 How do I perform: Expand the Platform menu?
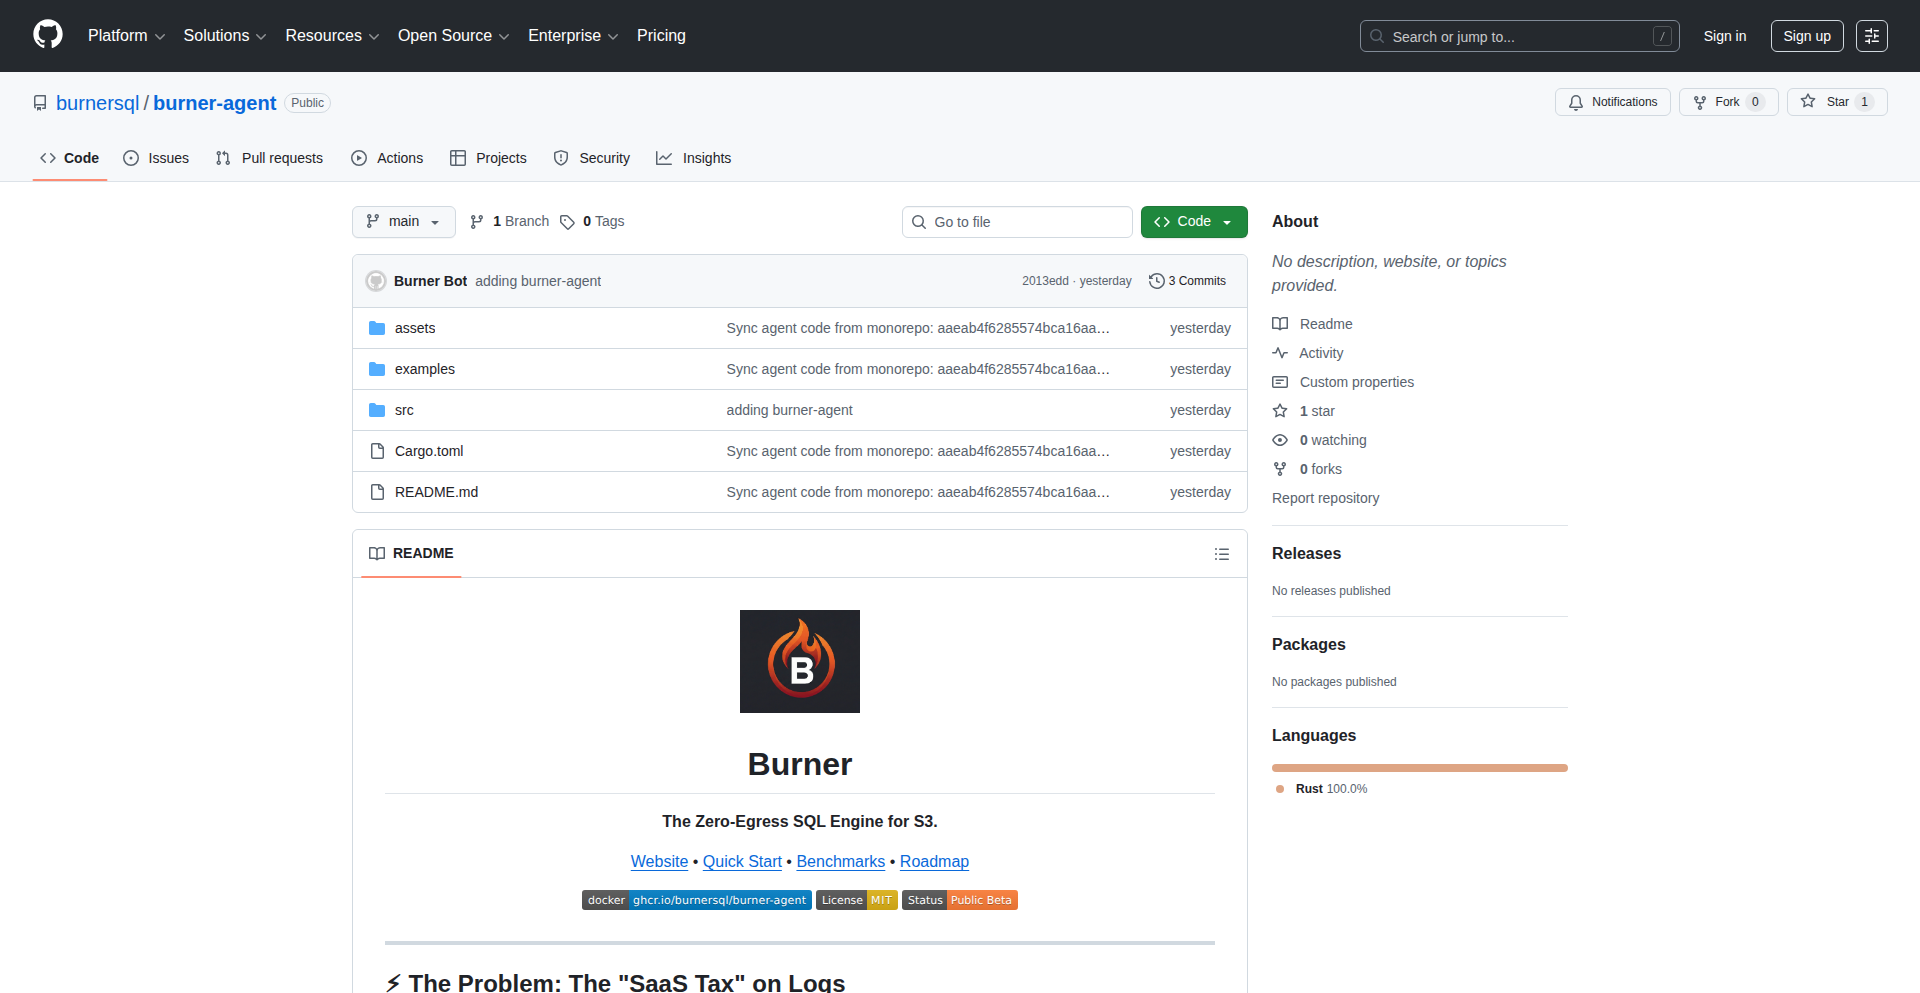[126, 36]
